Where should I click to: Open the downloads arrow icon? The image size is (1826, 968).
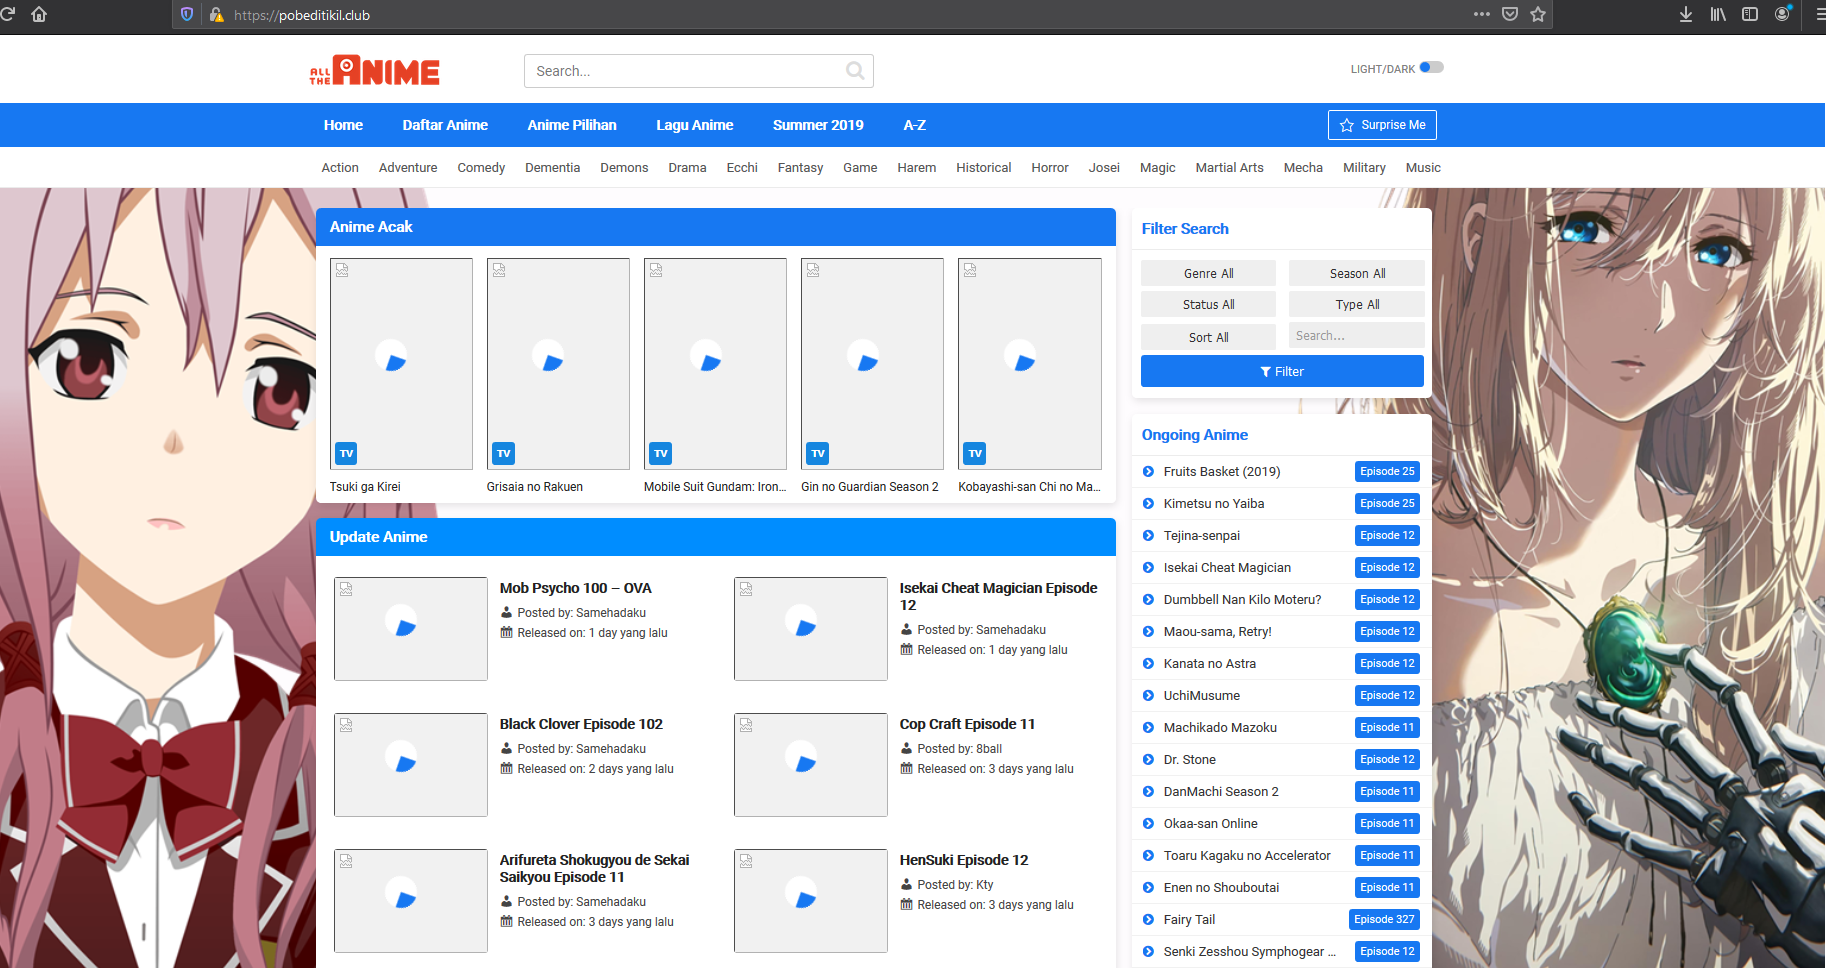(x=1686, y=14)
